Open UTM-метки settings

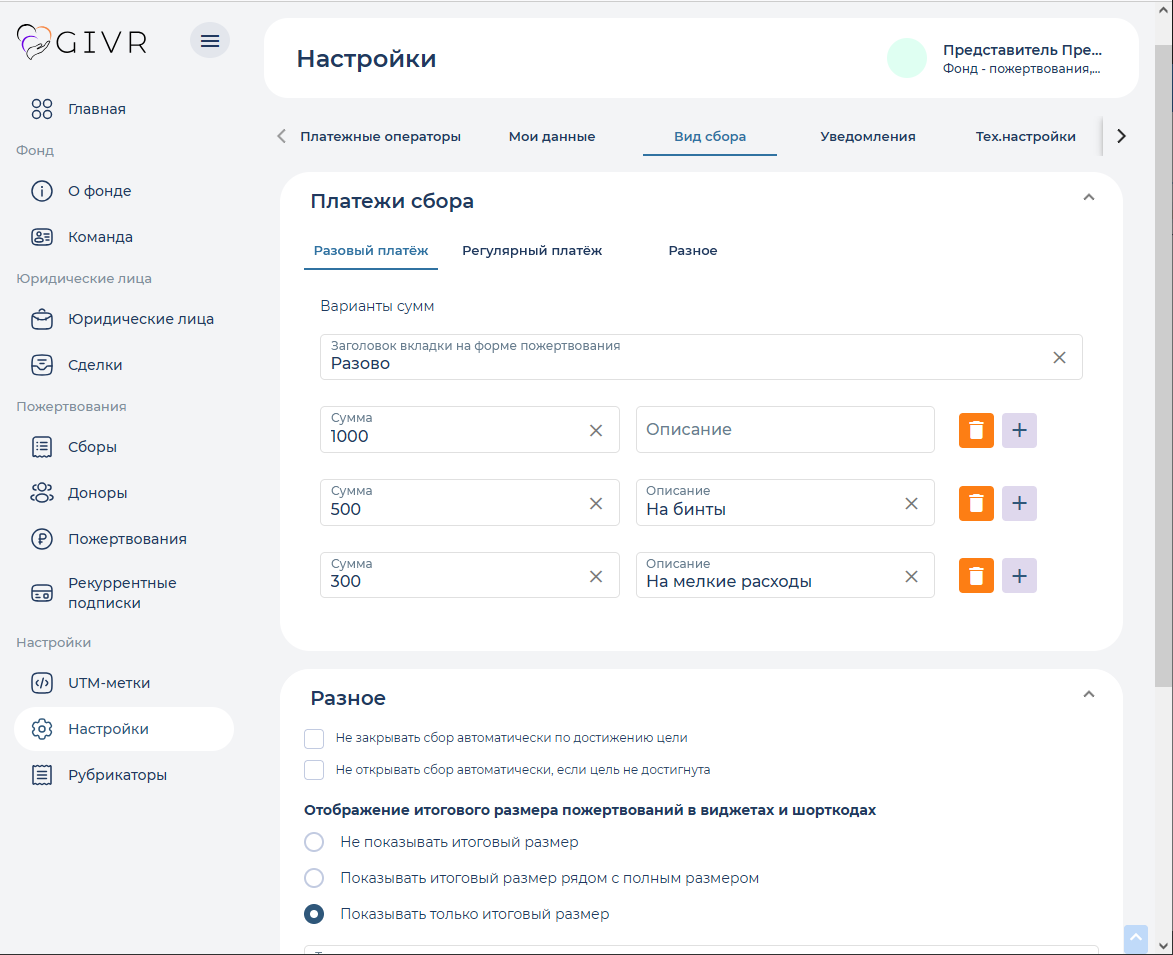[x=108, y=684]
